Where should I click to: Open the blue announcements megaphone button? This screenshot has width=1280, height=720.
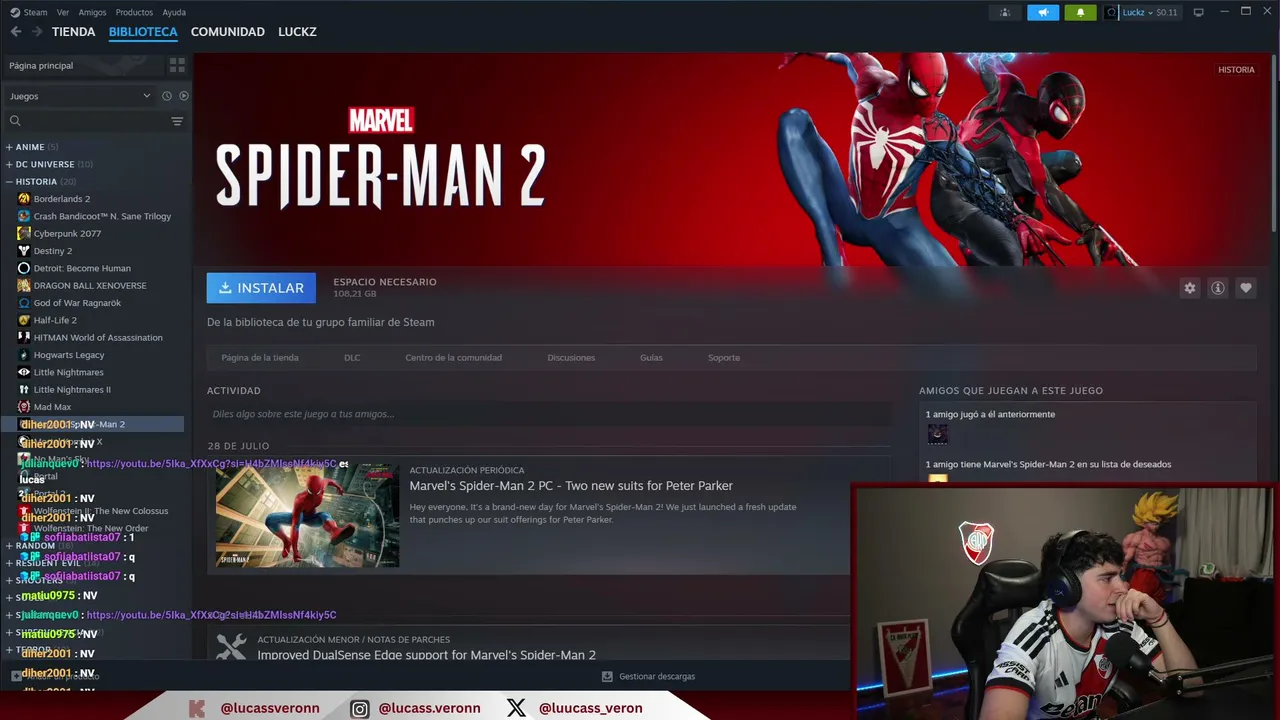pos(1043,12)
